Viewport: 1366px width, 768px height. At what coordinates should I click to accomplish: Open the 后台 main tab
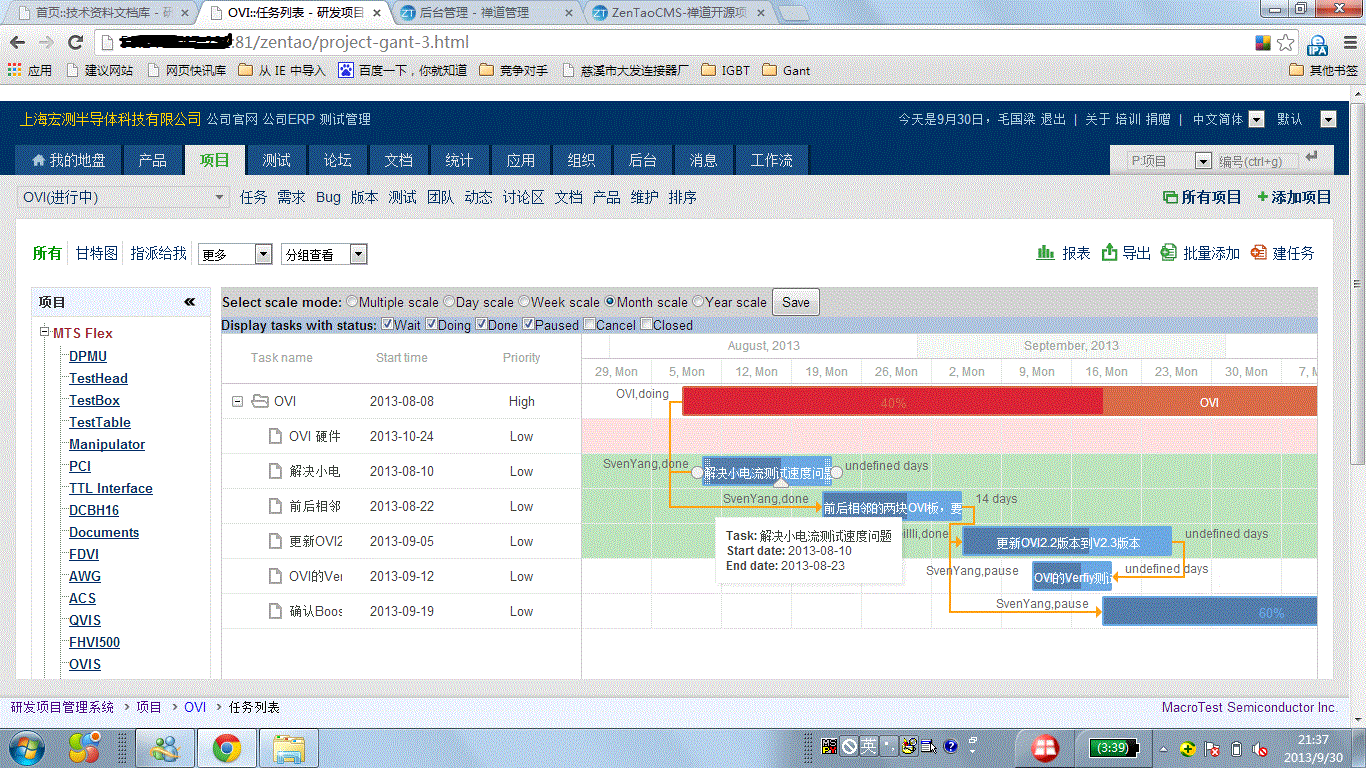643,160
